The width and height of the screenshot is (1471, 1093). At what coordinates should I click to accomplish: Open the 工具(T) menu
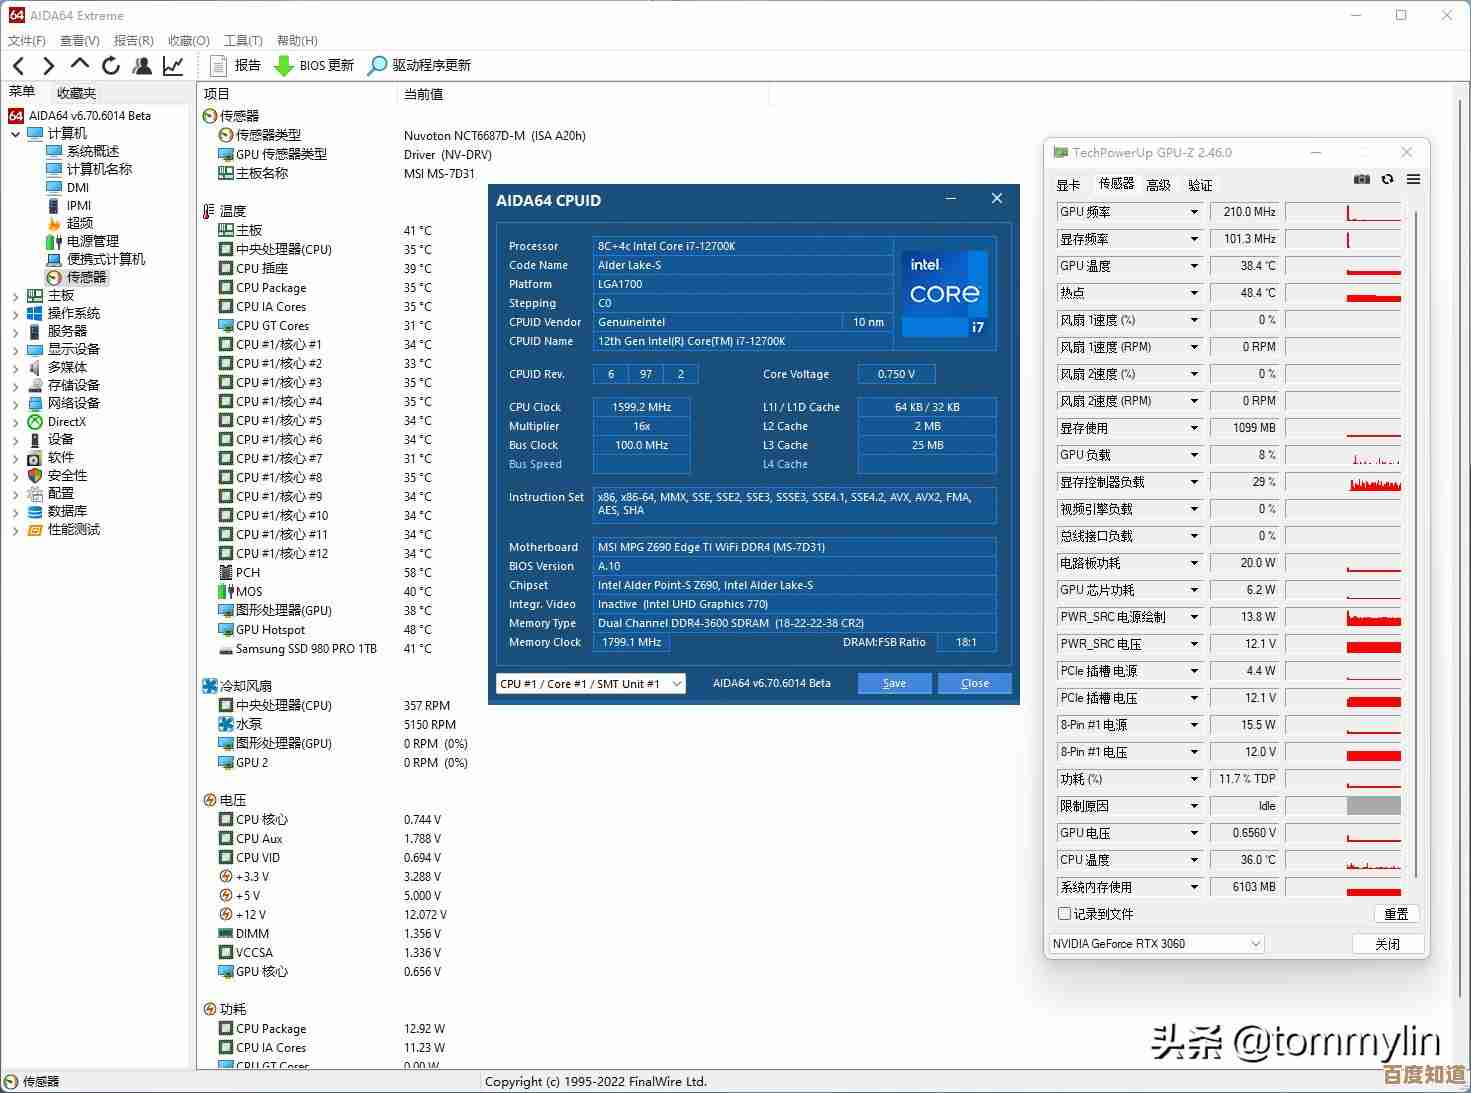[242, 41]
